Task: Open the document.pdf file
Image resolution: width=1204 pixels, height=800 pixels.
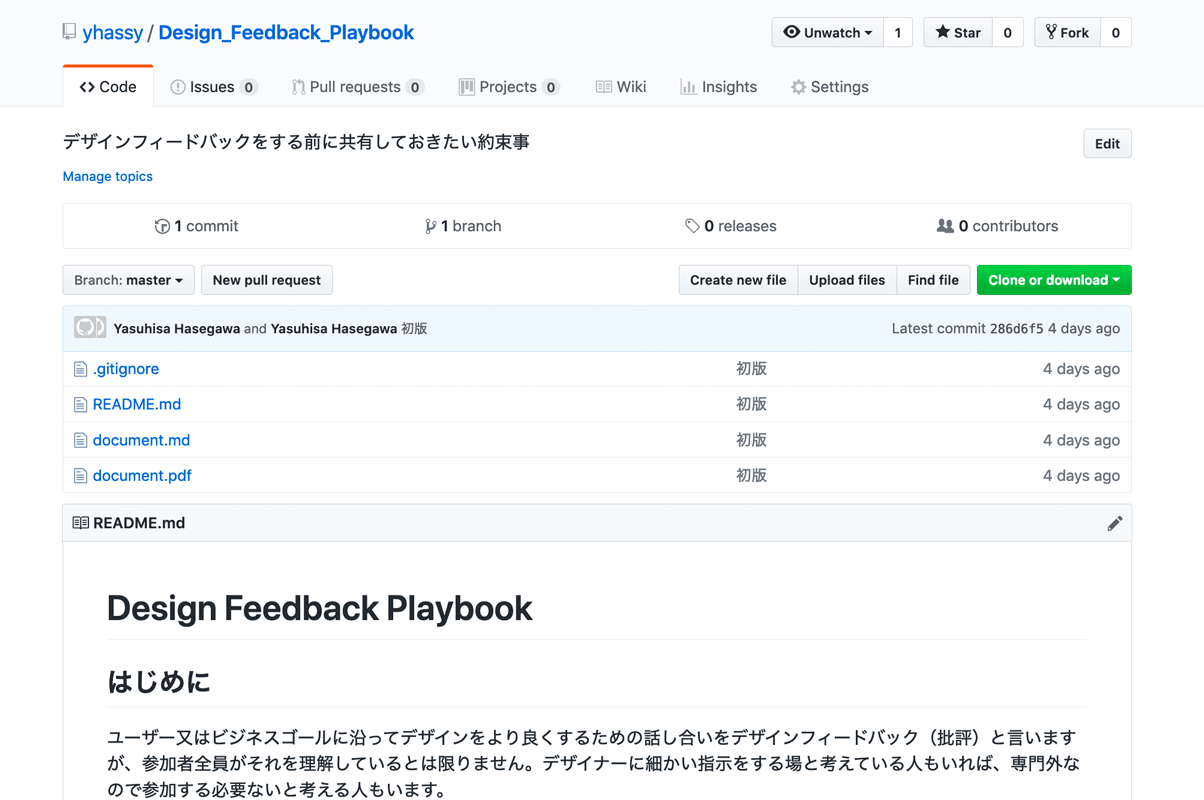Action: (x=142, y=475)
